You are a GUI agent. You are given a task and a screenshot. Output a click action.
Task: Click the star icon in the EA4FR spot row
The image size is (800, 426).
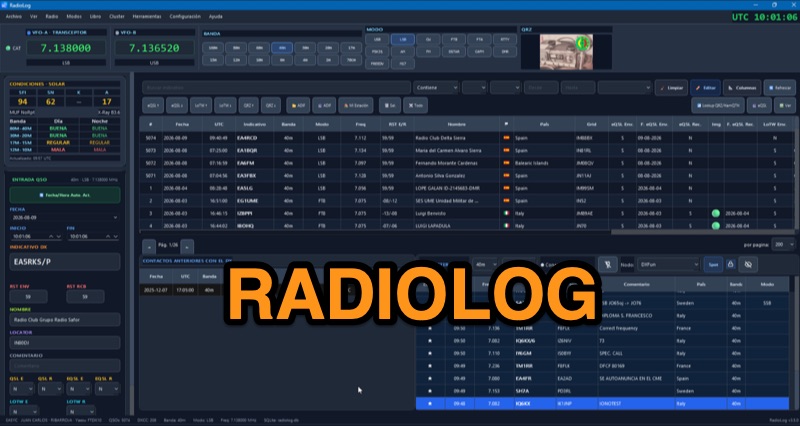click(430, 379)
